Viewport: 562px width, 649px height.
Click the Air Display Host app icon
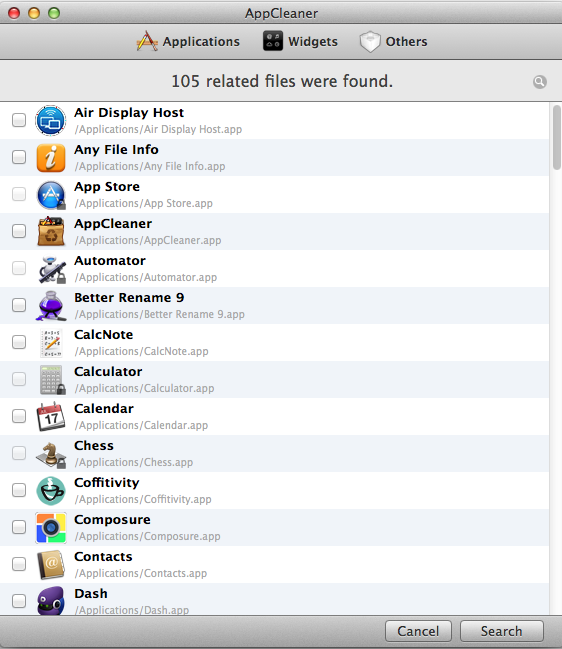[x=50, y=120]
